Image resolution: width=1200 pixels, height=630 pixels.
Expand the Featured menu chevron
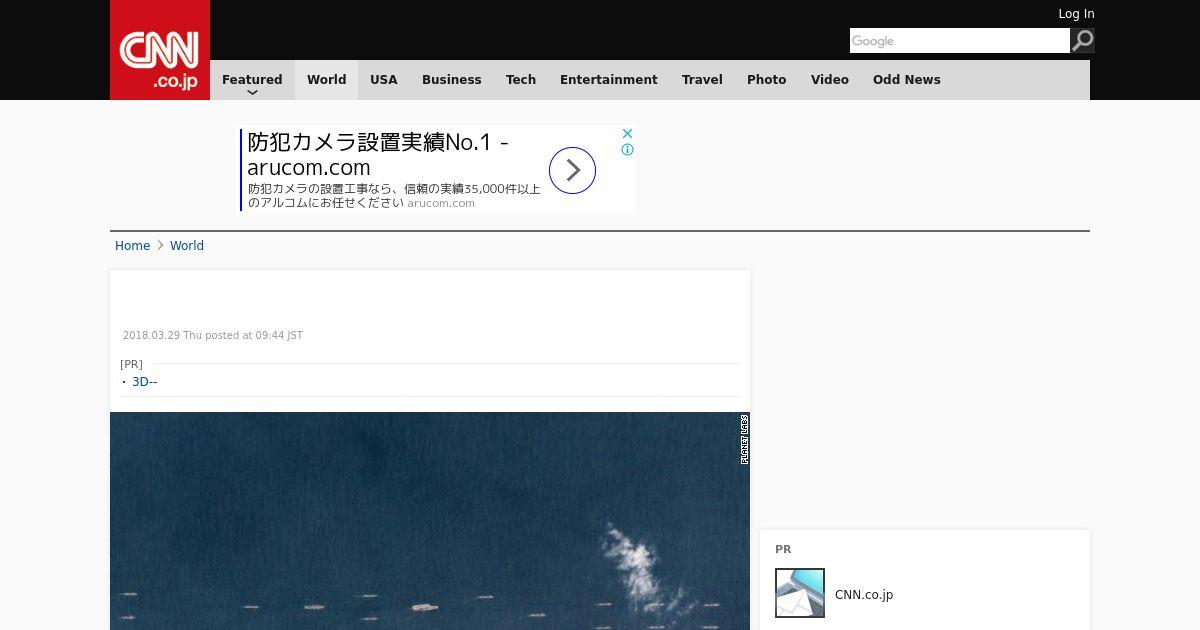pos(252,93)
